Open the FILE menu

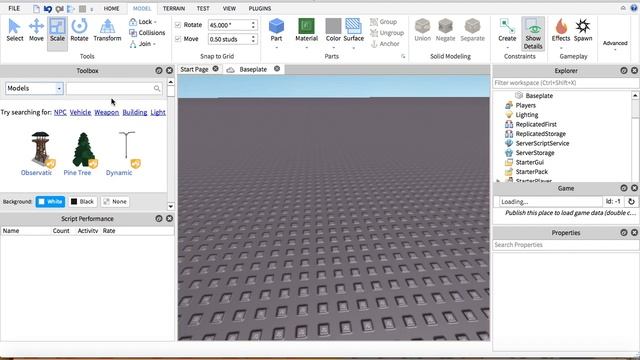(14, 8)
